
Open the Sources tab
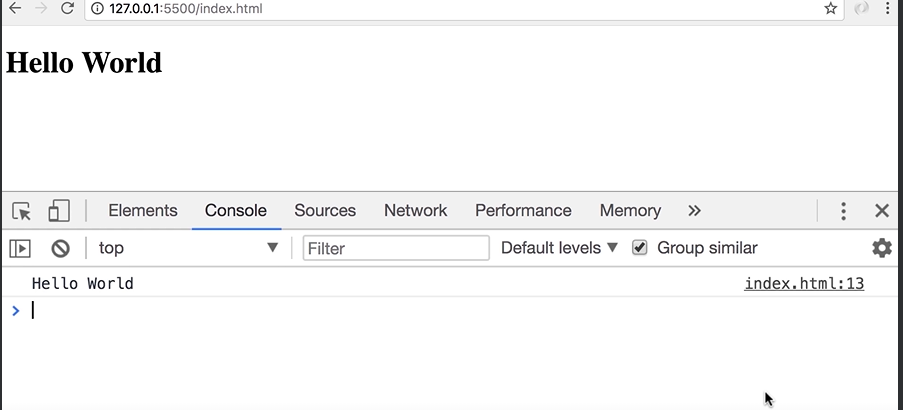[325, 211]
